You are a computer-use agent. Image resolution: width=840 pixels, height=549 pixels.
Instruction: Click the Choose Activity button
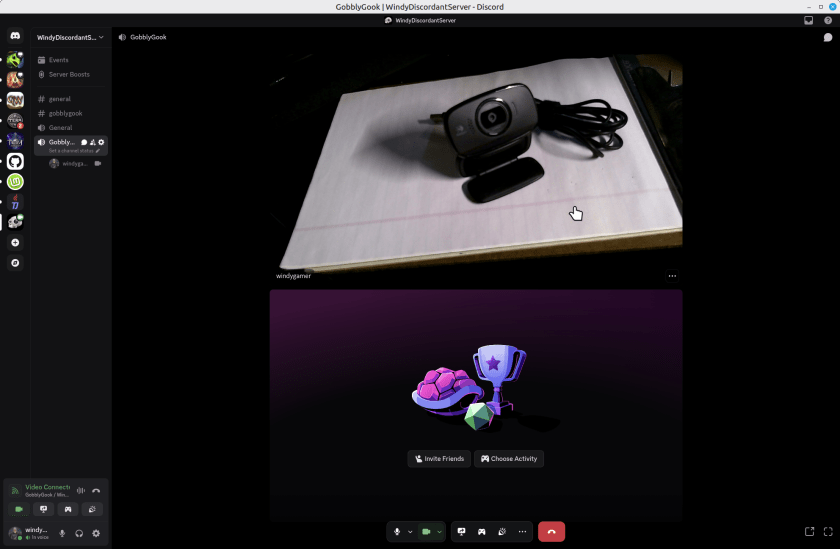click(509, 459)
